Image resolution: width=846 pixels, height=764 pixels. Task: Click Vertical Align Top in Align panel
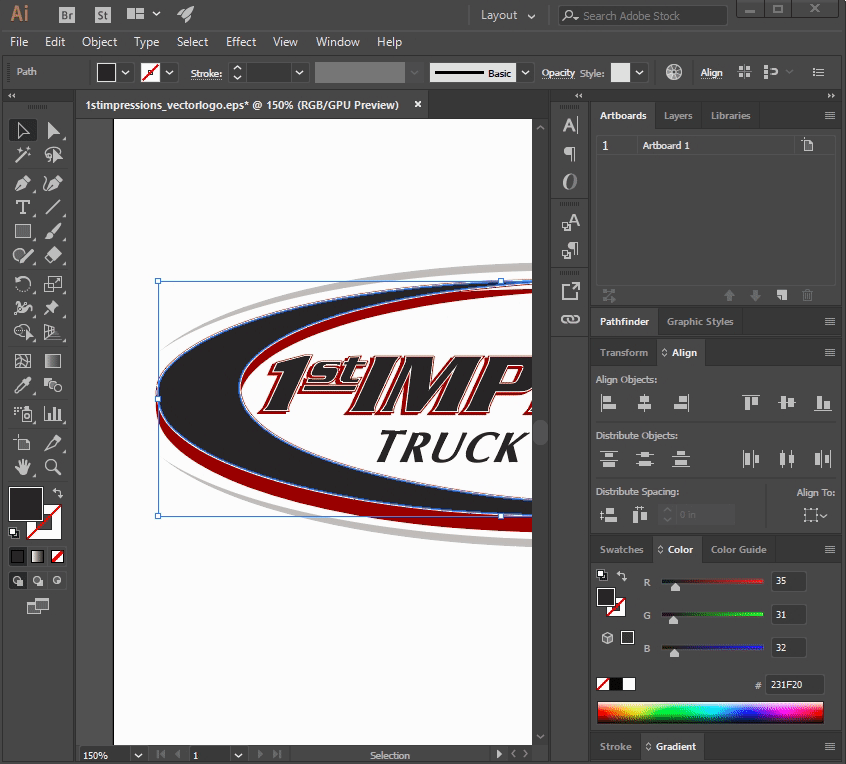pyautogui.click(x=751, y=403)
